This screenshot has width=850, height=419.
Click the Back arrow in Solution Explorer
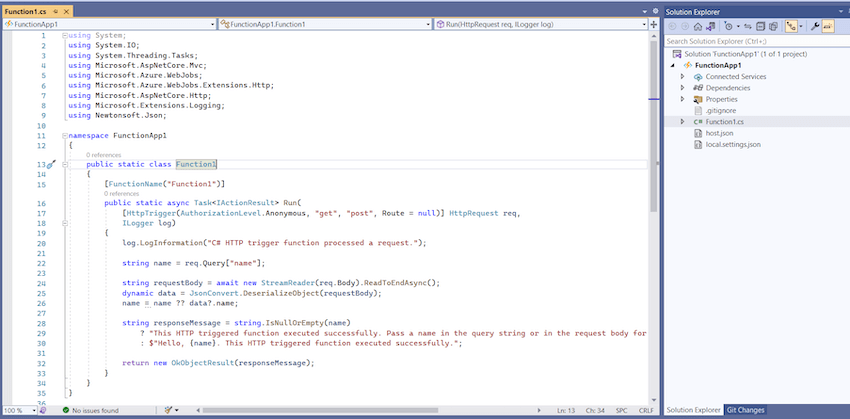672,27
